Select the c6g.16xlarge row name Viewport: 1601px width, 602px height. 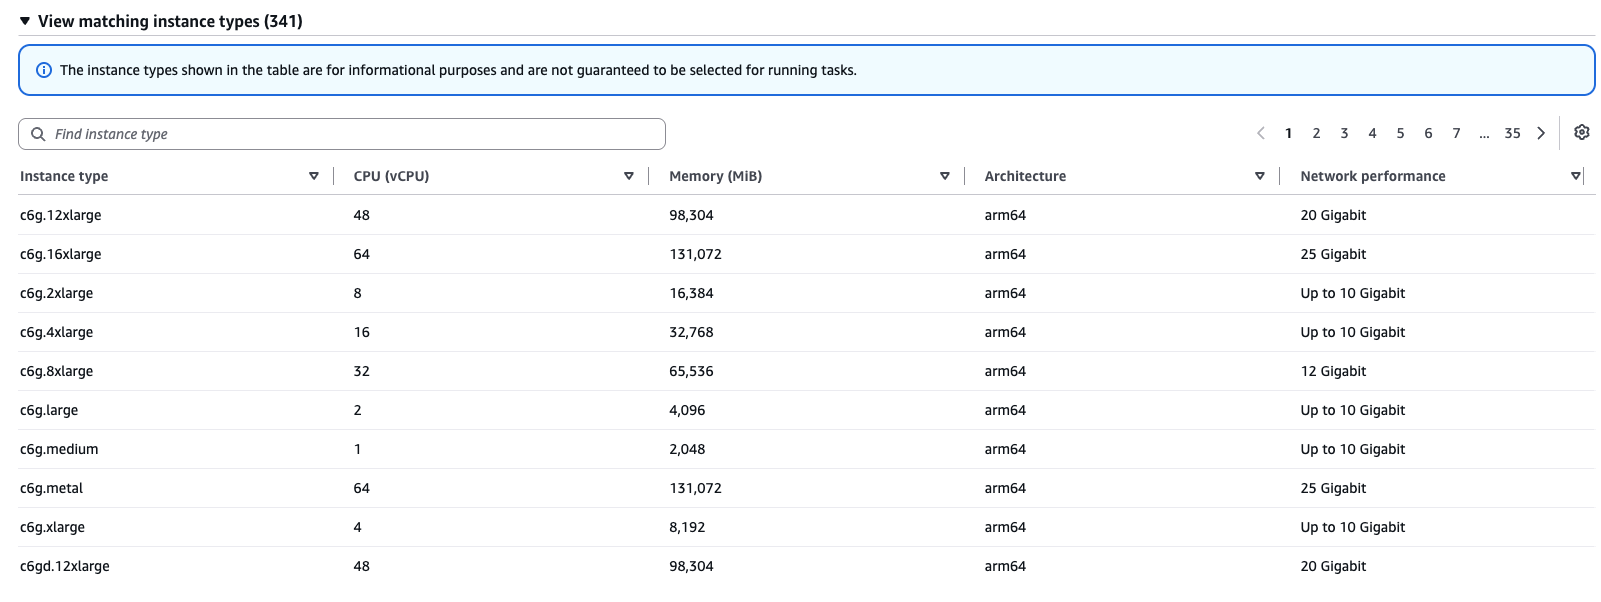[60, 254]
